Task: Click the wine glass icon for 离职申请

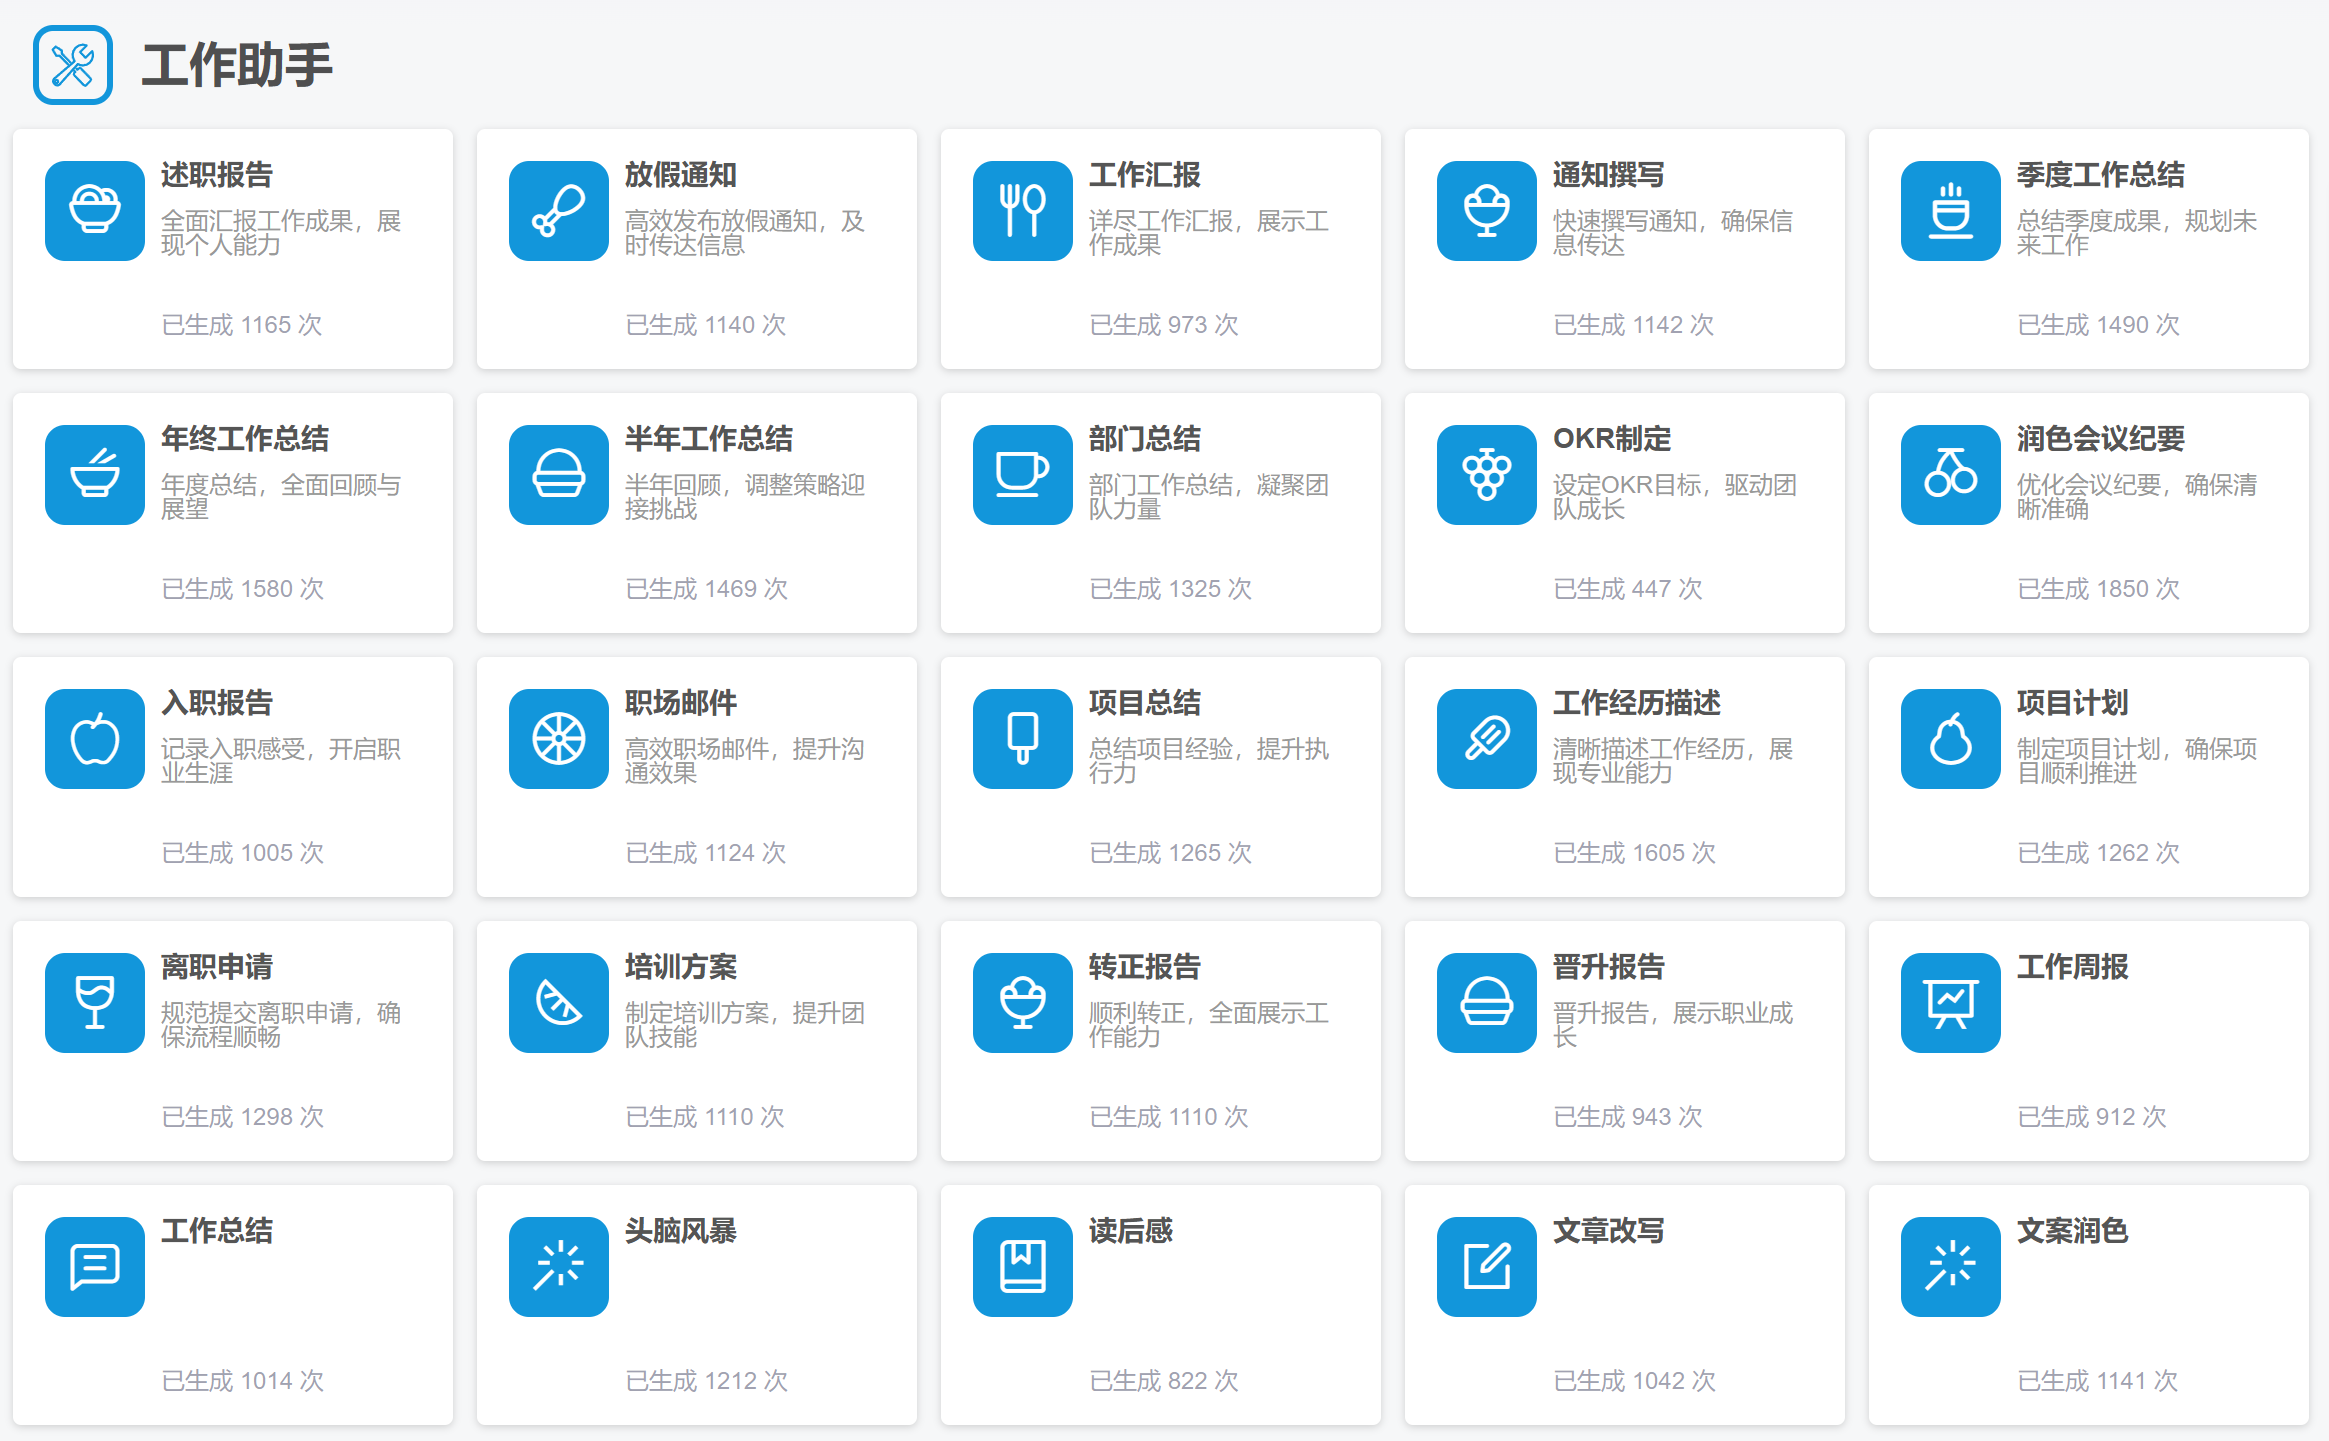Action: 95,1003
